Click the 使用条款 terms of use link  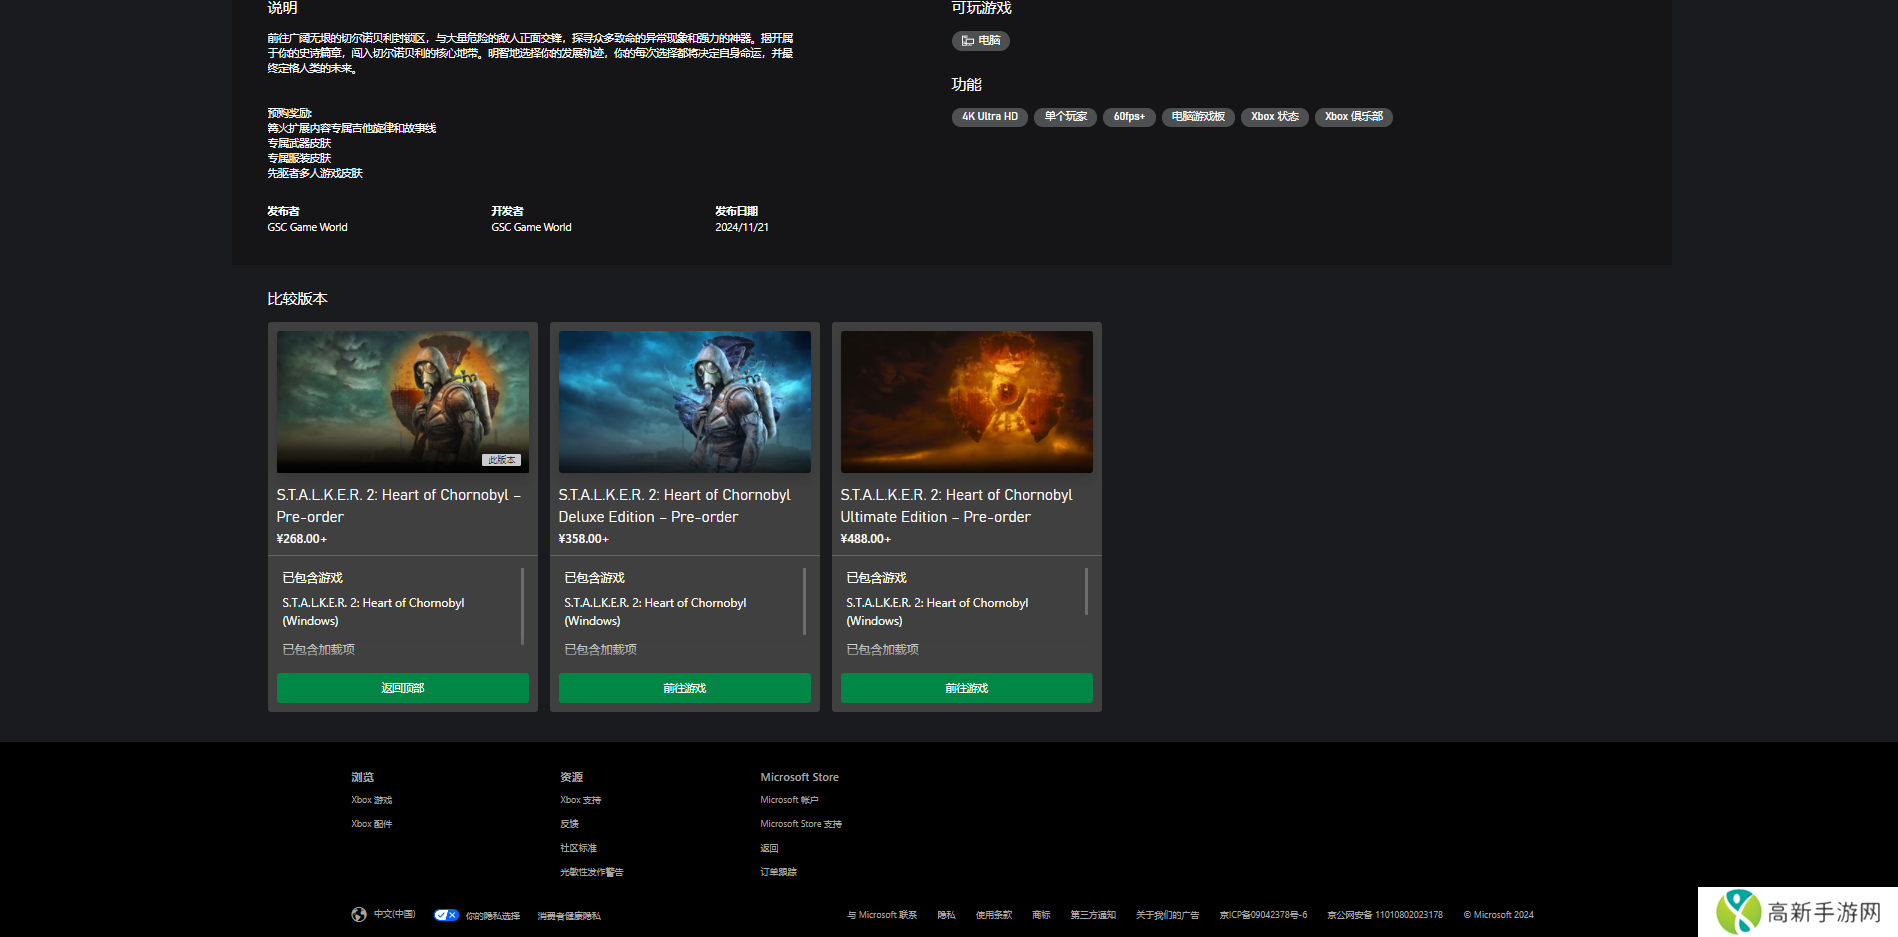[x=993, y=915]
